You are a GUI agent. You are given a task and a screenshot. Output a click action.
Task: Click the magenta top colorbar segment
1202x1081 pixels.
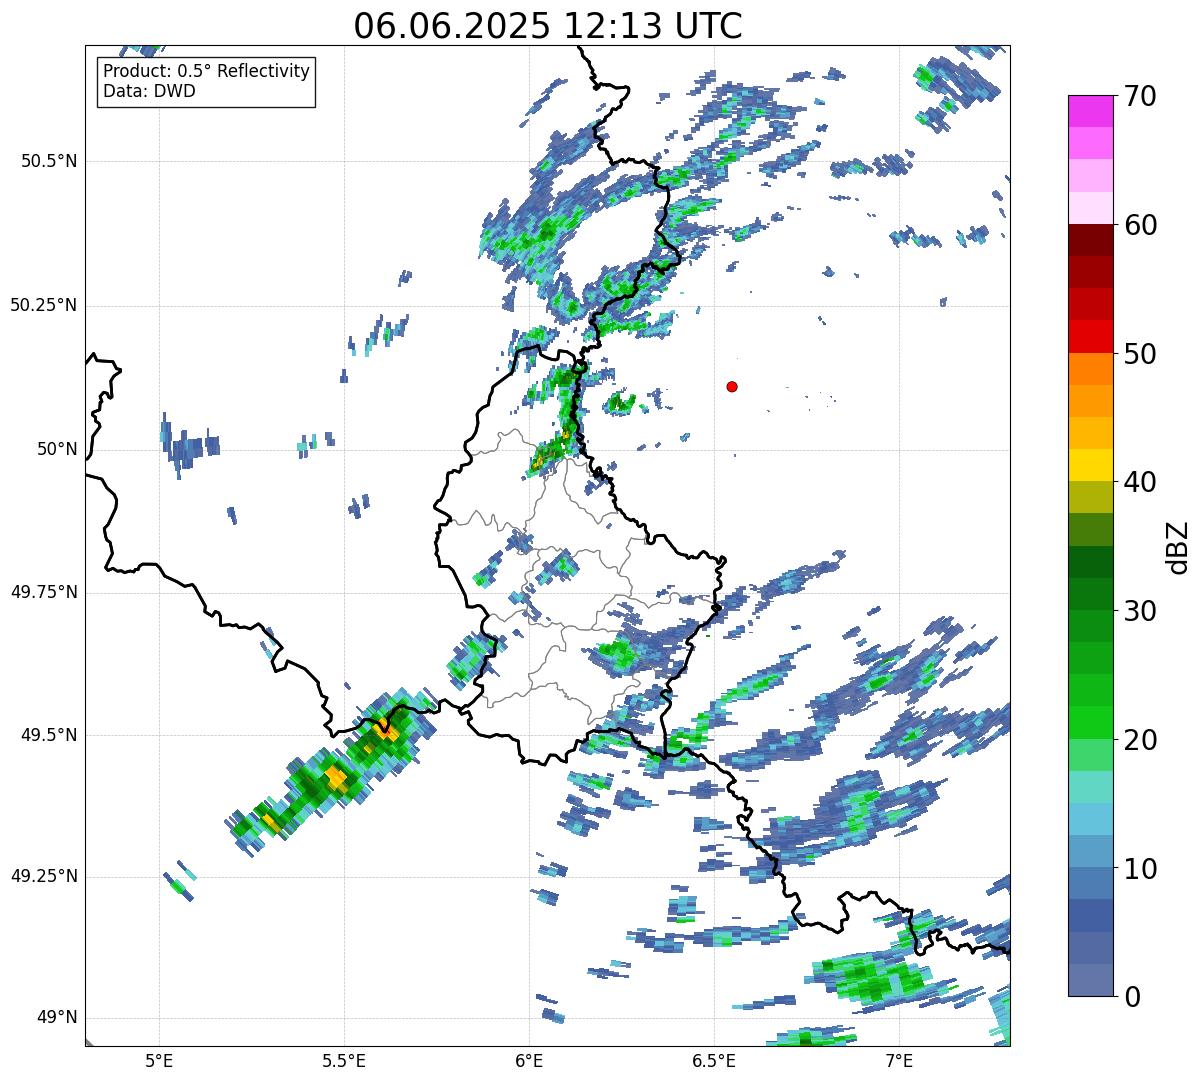click(x=1090, y=111)
